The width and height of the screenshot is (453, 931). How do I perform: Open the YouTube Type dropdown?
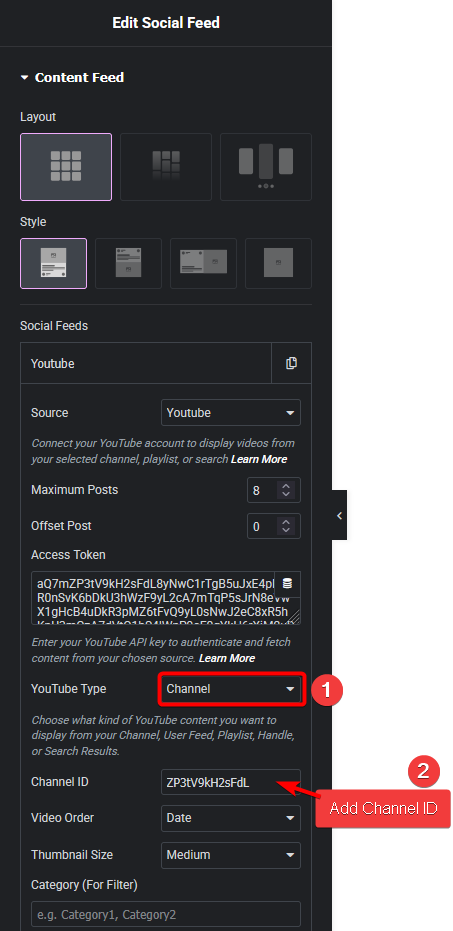pyautogui.click(x=230, y=689)
